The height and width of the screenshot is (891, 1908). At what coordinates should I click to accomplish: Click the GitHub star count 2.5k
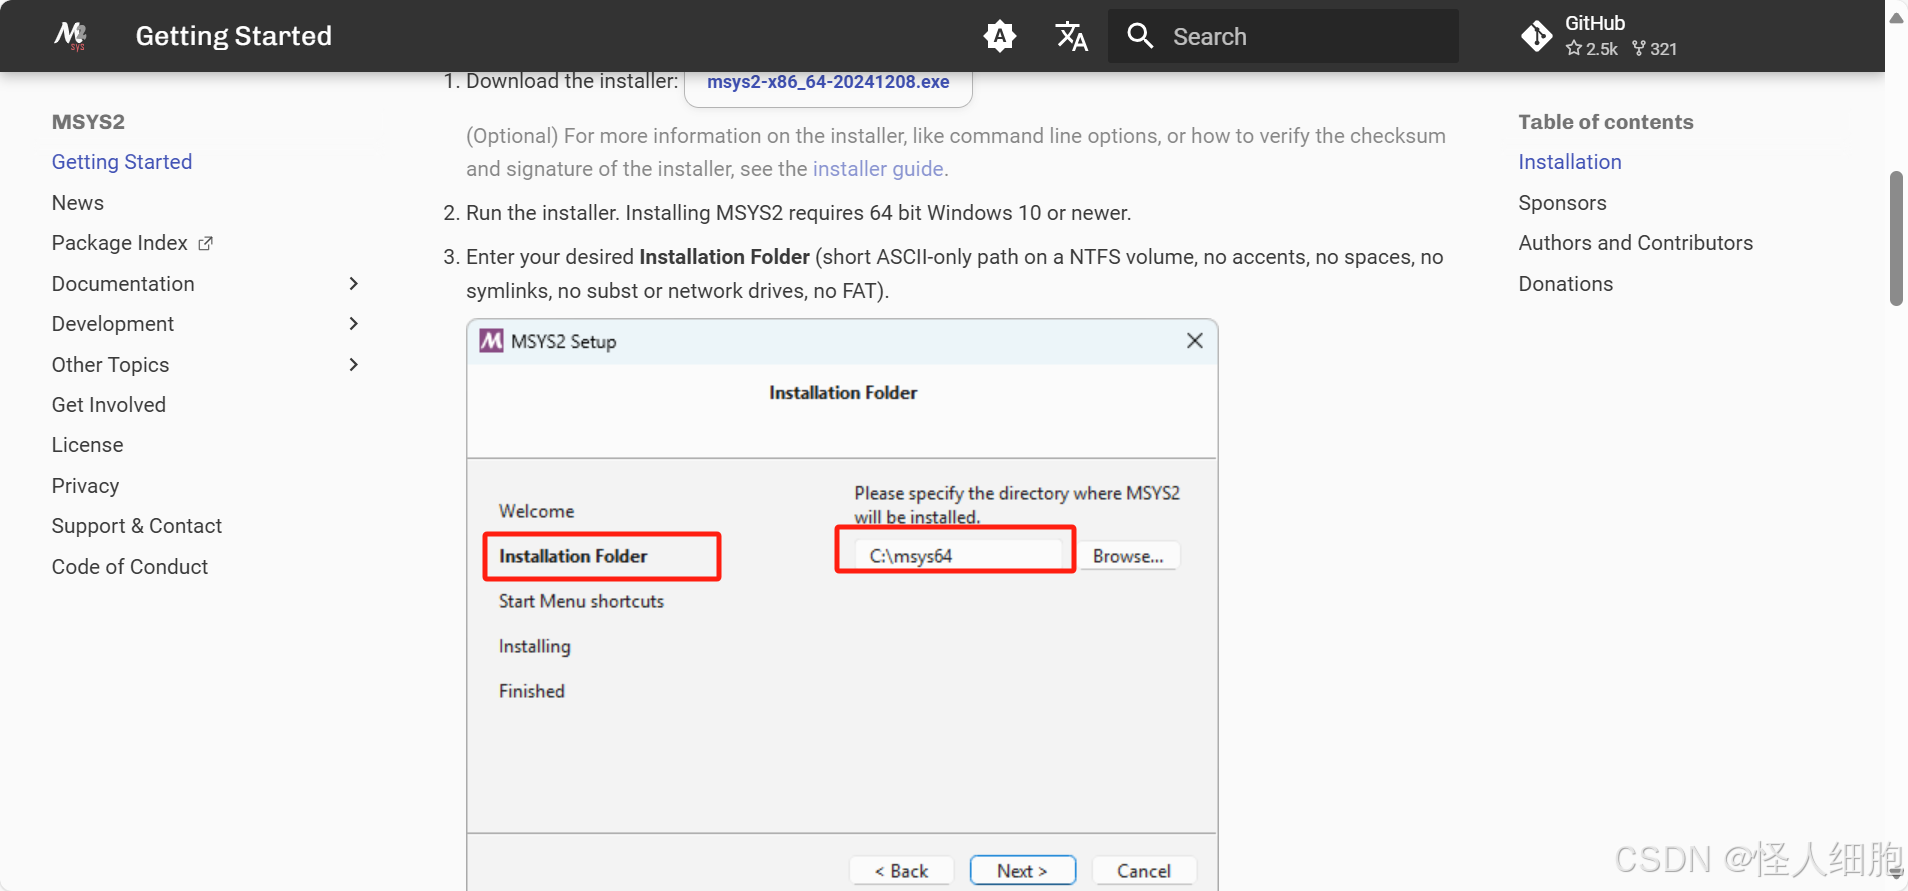[1592, 48]
